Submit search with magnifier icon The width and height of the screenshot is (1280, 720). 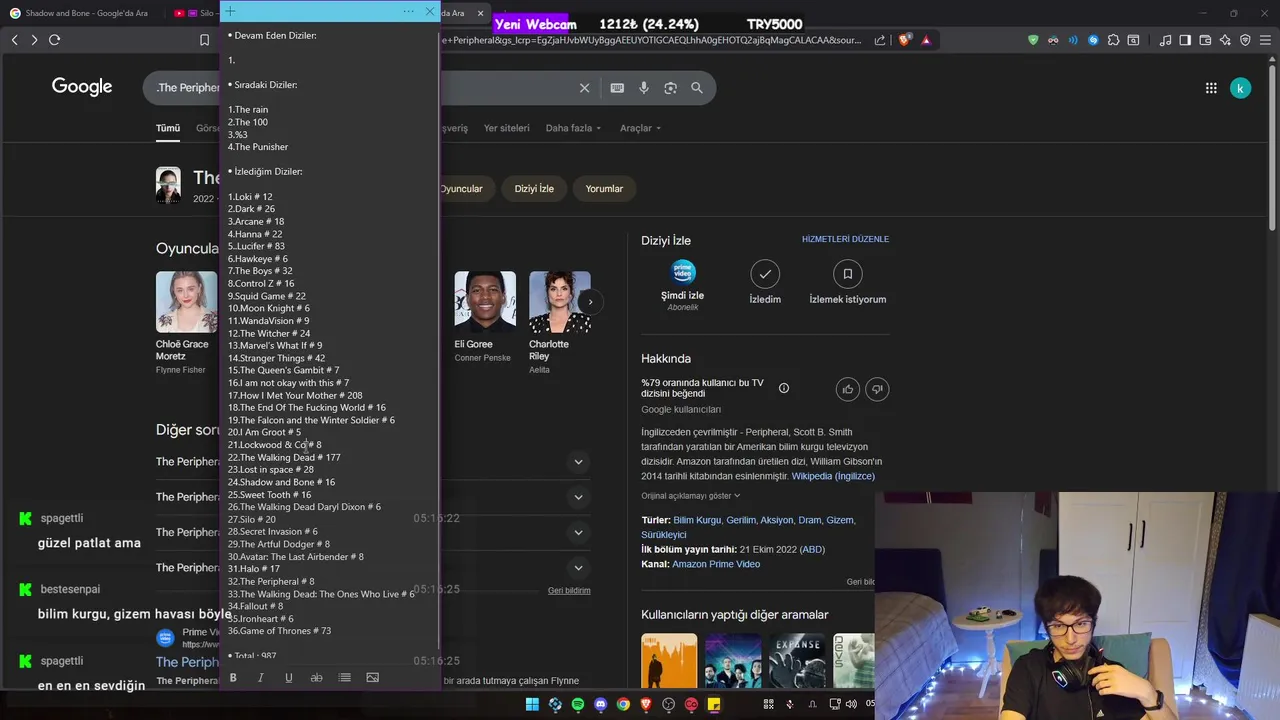point(697,88)
